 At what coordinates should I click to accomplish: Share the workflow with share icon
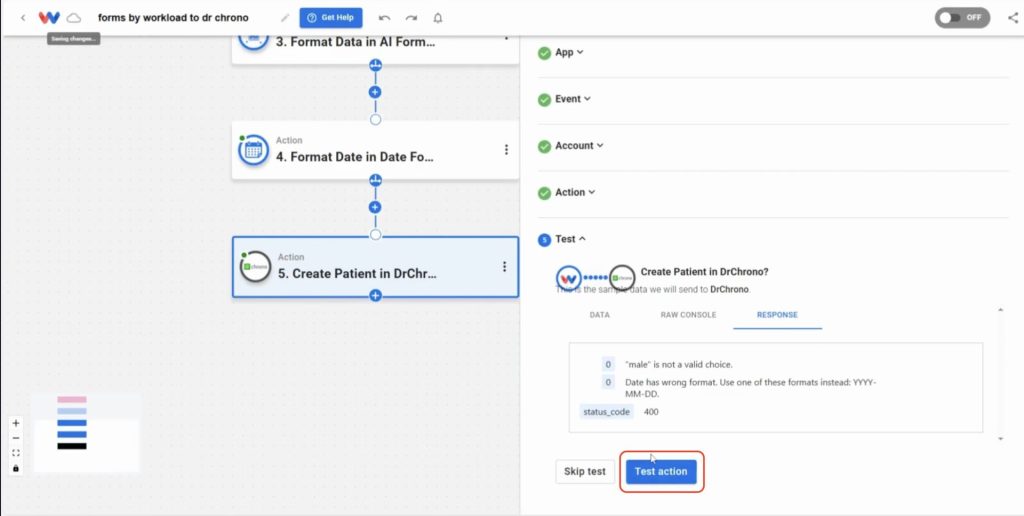tap(1013, 18)
